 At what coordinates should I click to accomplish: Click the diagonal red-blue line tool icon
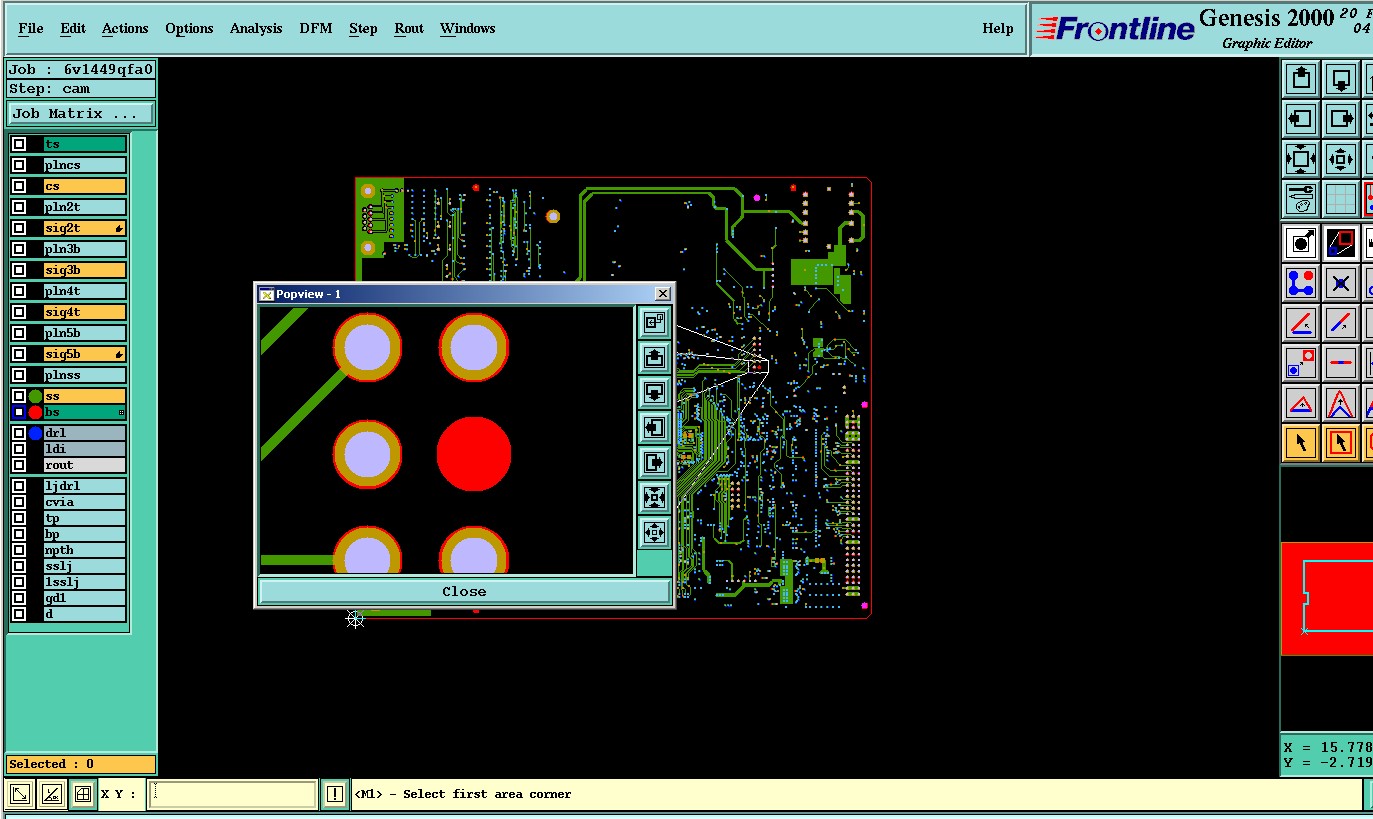(x=1341, y=323)
